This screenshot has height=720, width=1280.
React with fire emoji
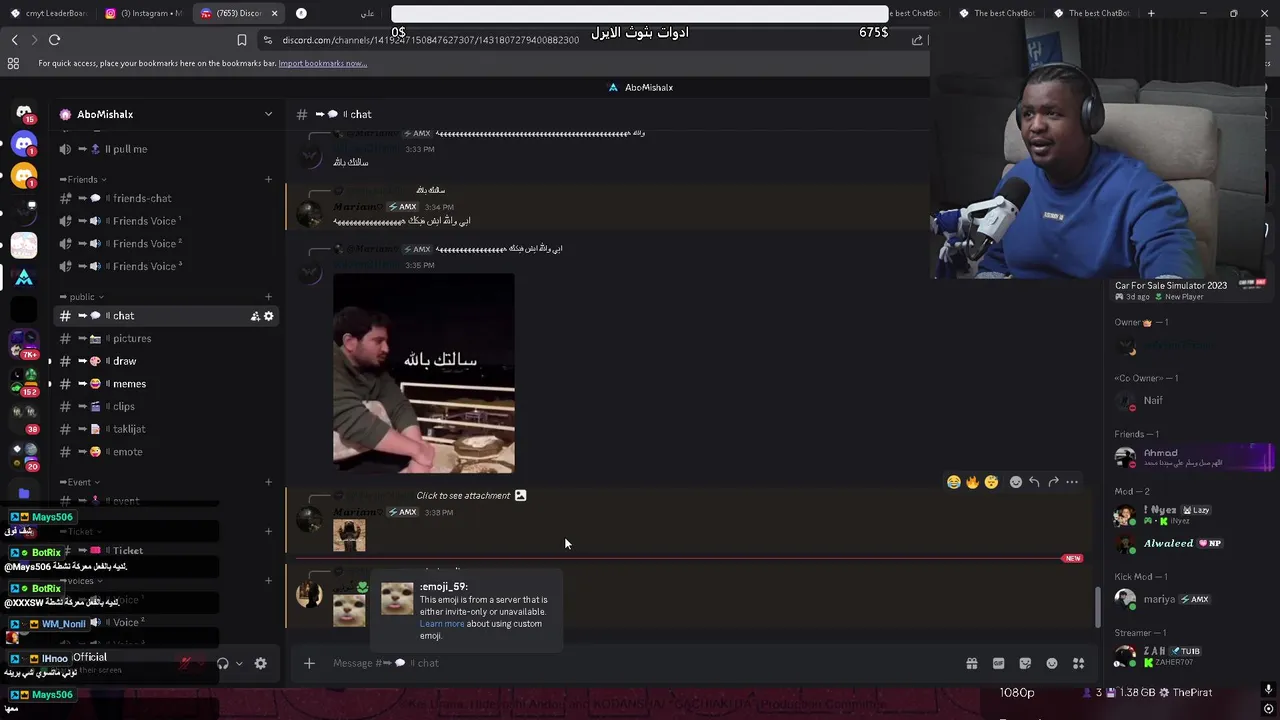(x=972, y=482)
